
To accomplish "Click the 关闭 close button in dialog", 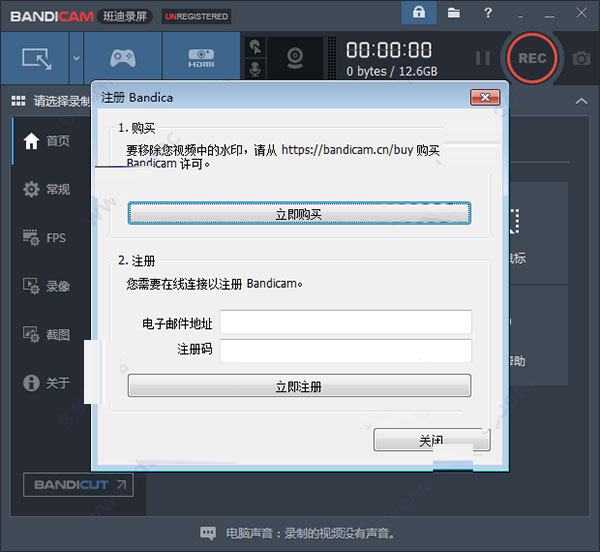I will [432, 440].
